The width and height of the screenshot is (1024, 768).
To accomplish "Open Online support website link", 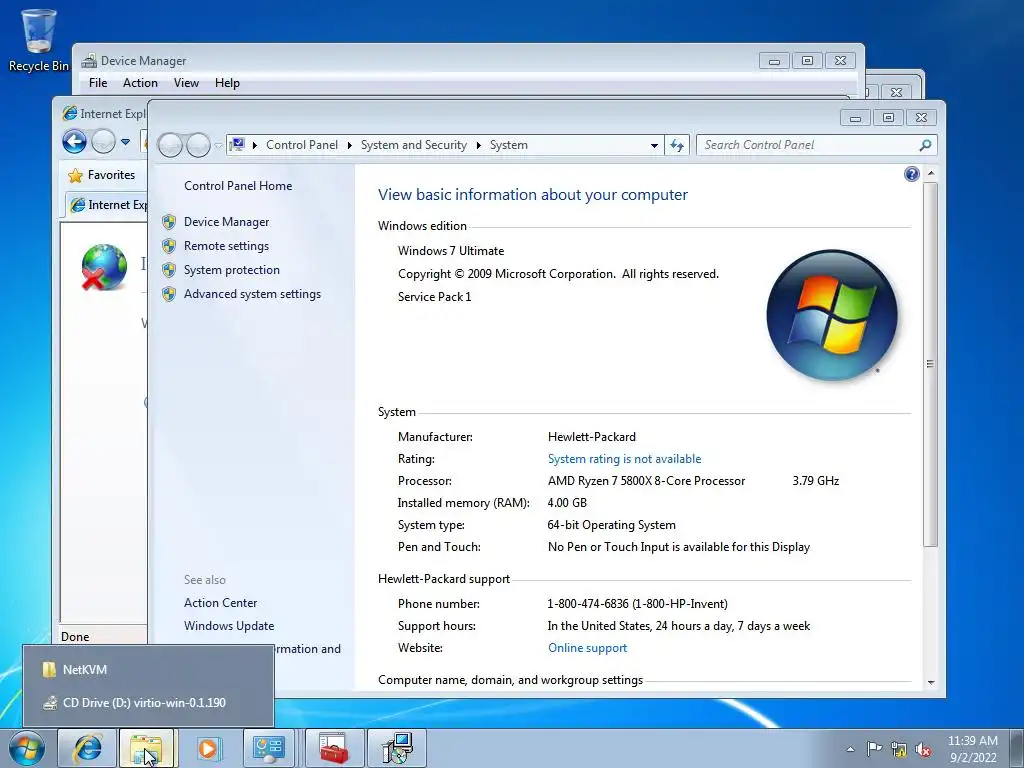I will click(x=587, y=648).
